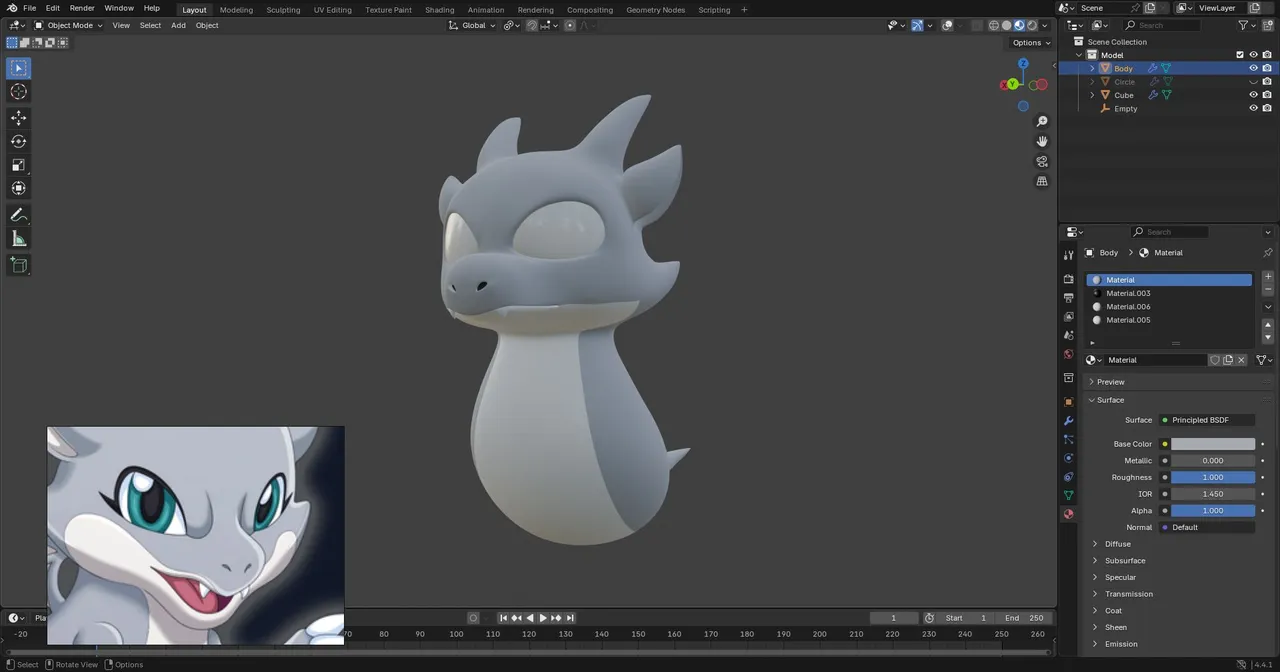Hide the Empty object in viewport
The width and height of the screenshot is (1280, 672).
click(x=1253, y=108)
